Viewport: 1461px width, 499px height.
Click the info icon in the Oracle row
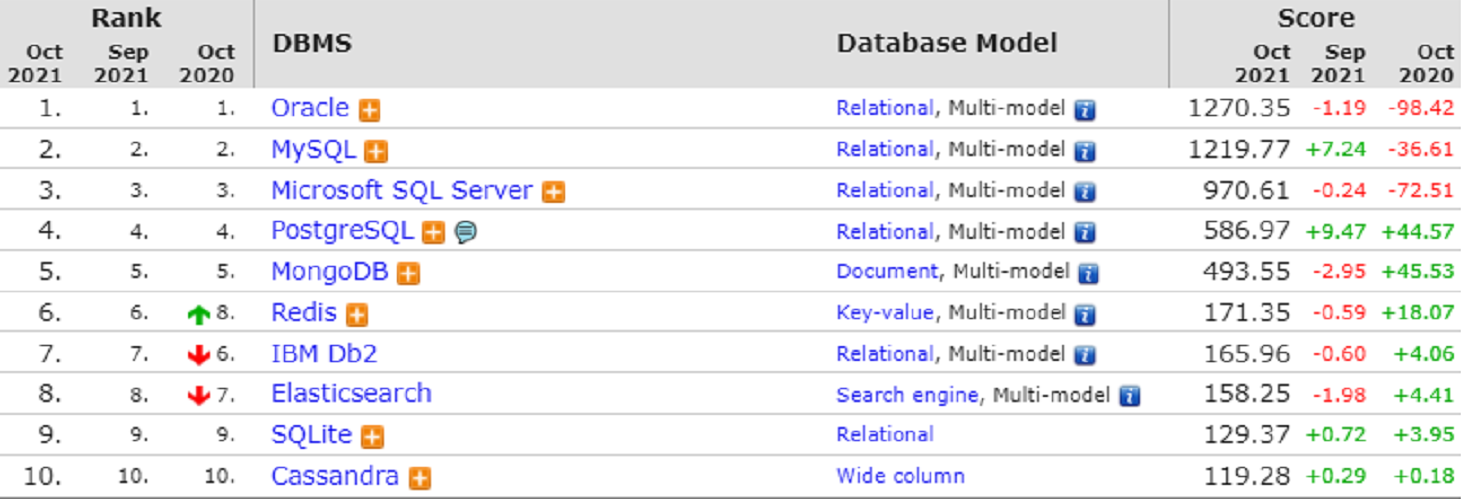(x=1085, y=110)
